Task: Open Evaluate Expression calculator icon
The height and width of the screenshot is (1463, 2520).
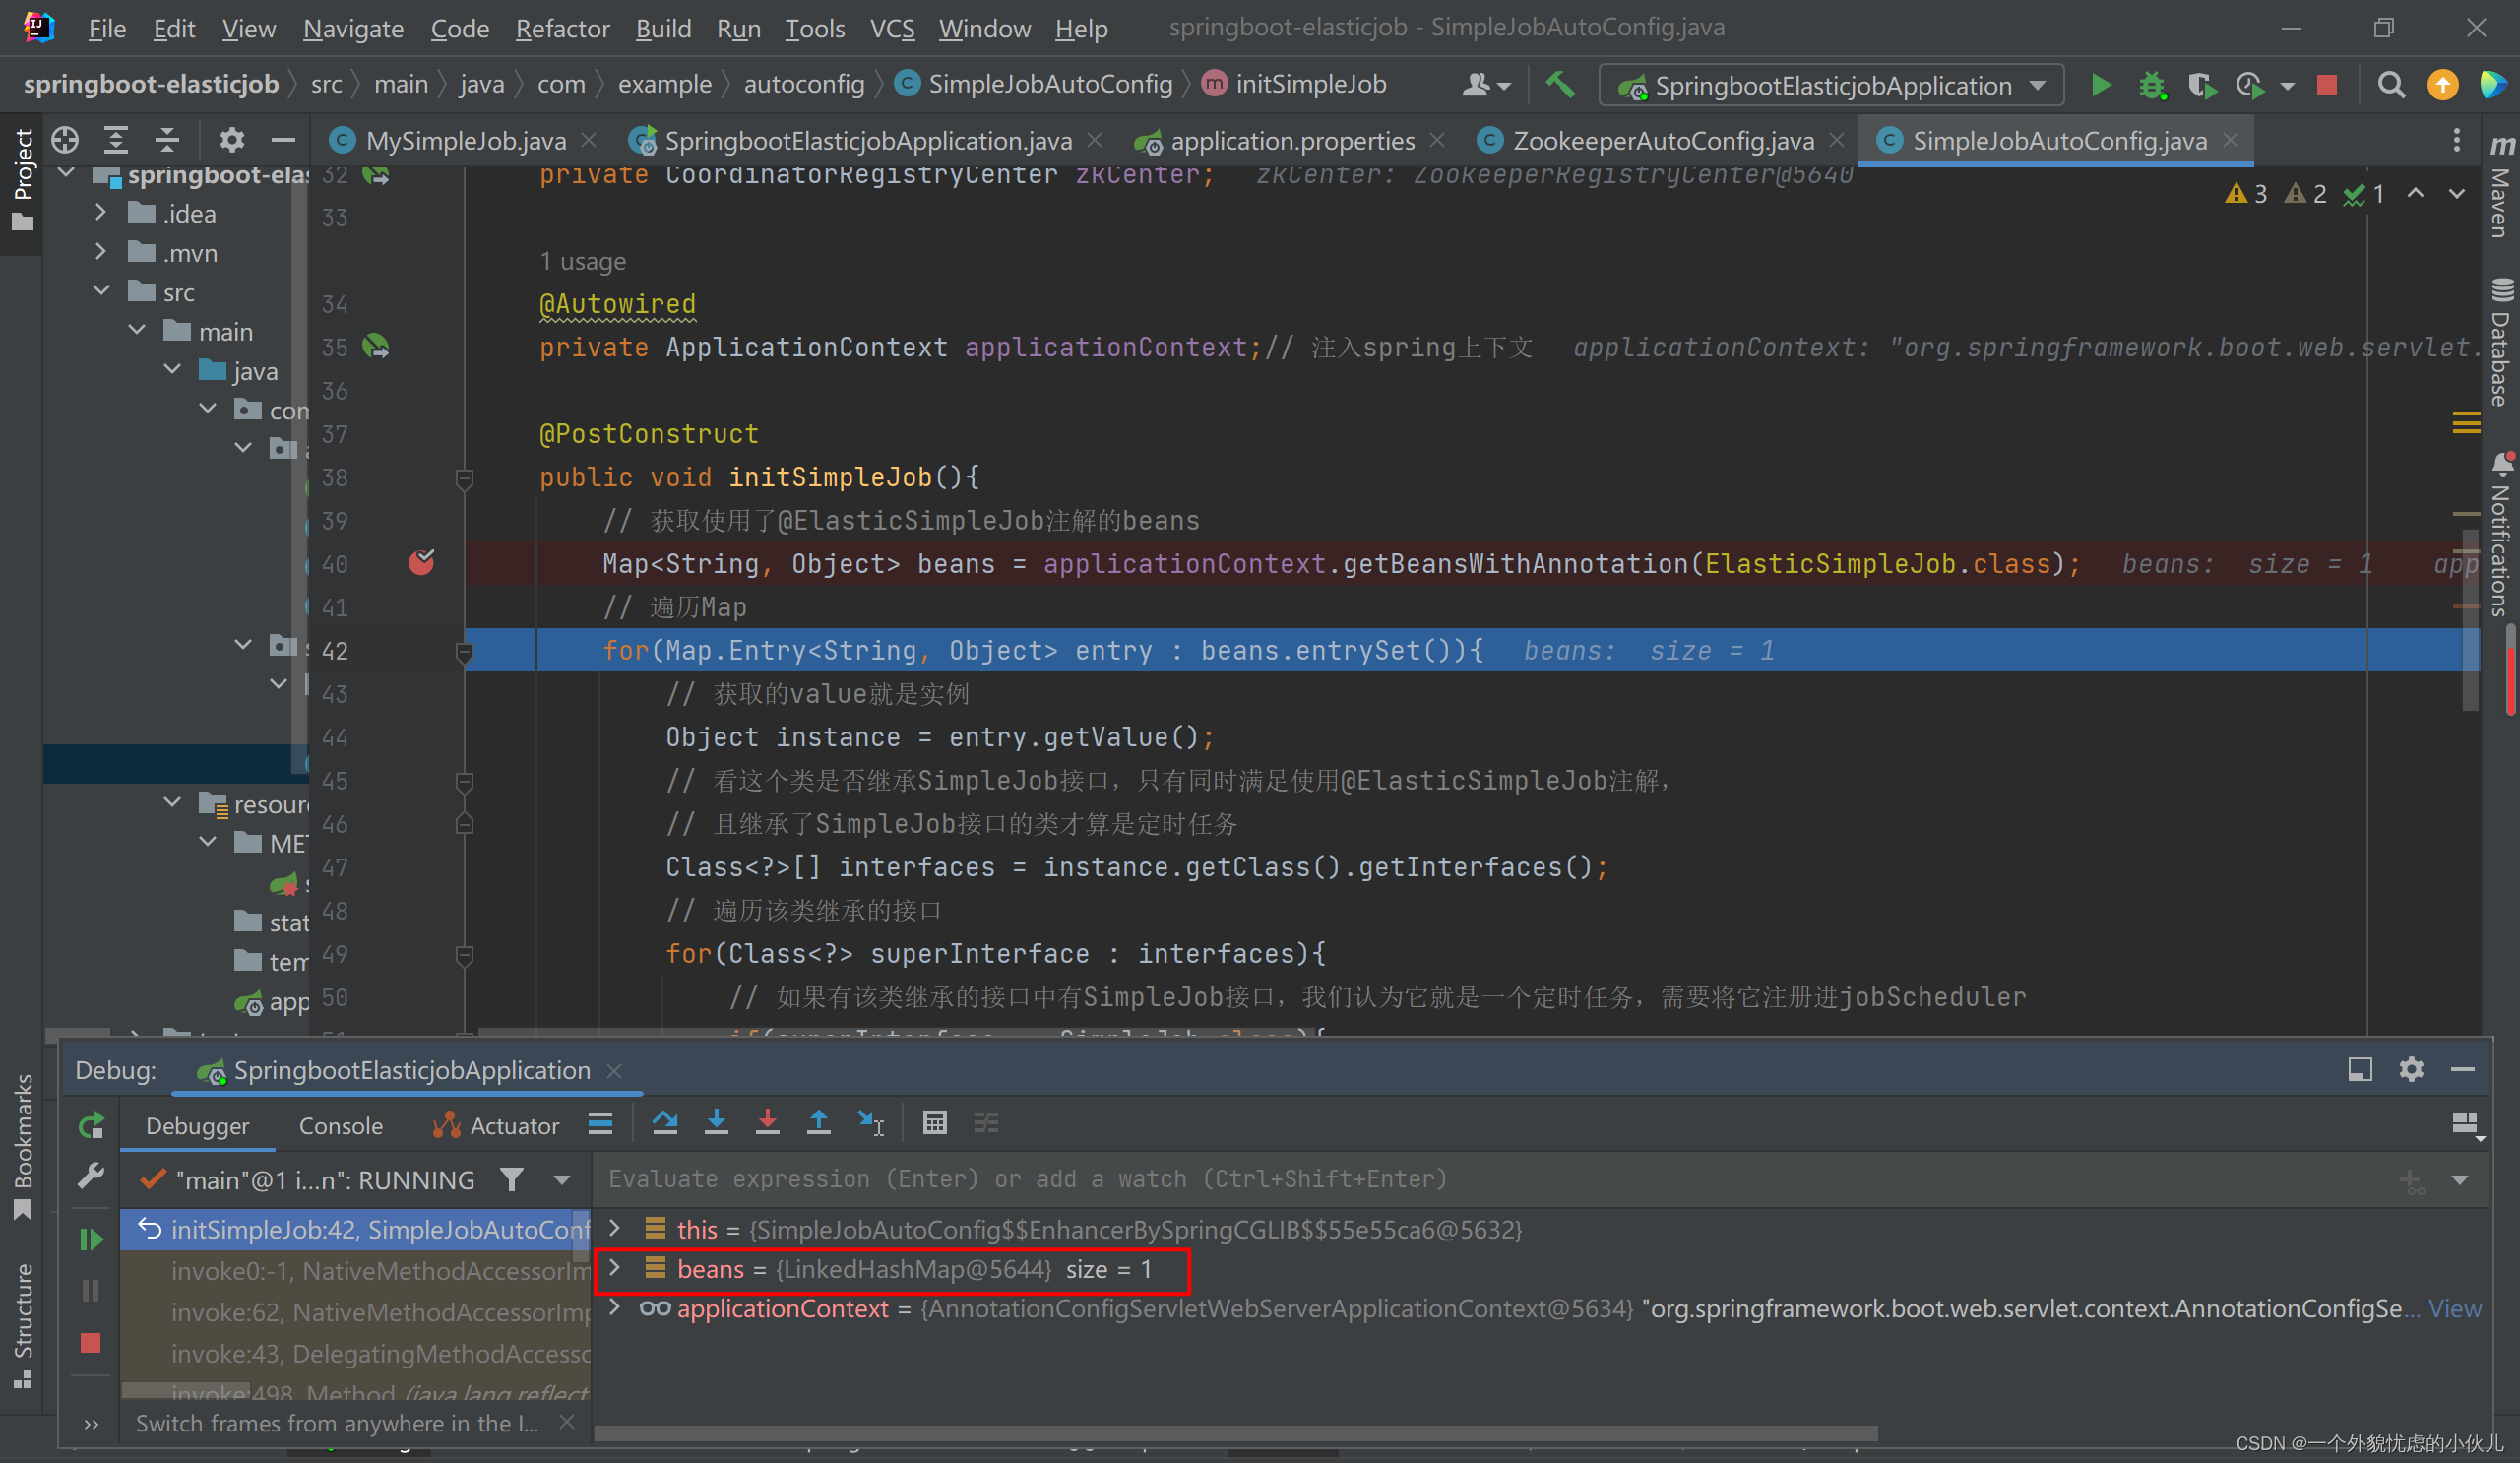Action: (935, 1123)
